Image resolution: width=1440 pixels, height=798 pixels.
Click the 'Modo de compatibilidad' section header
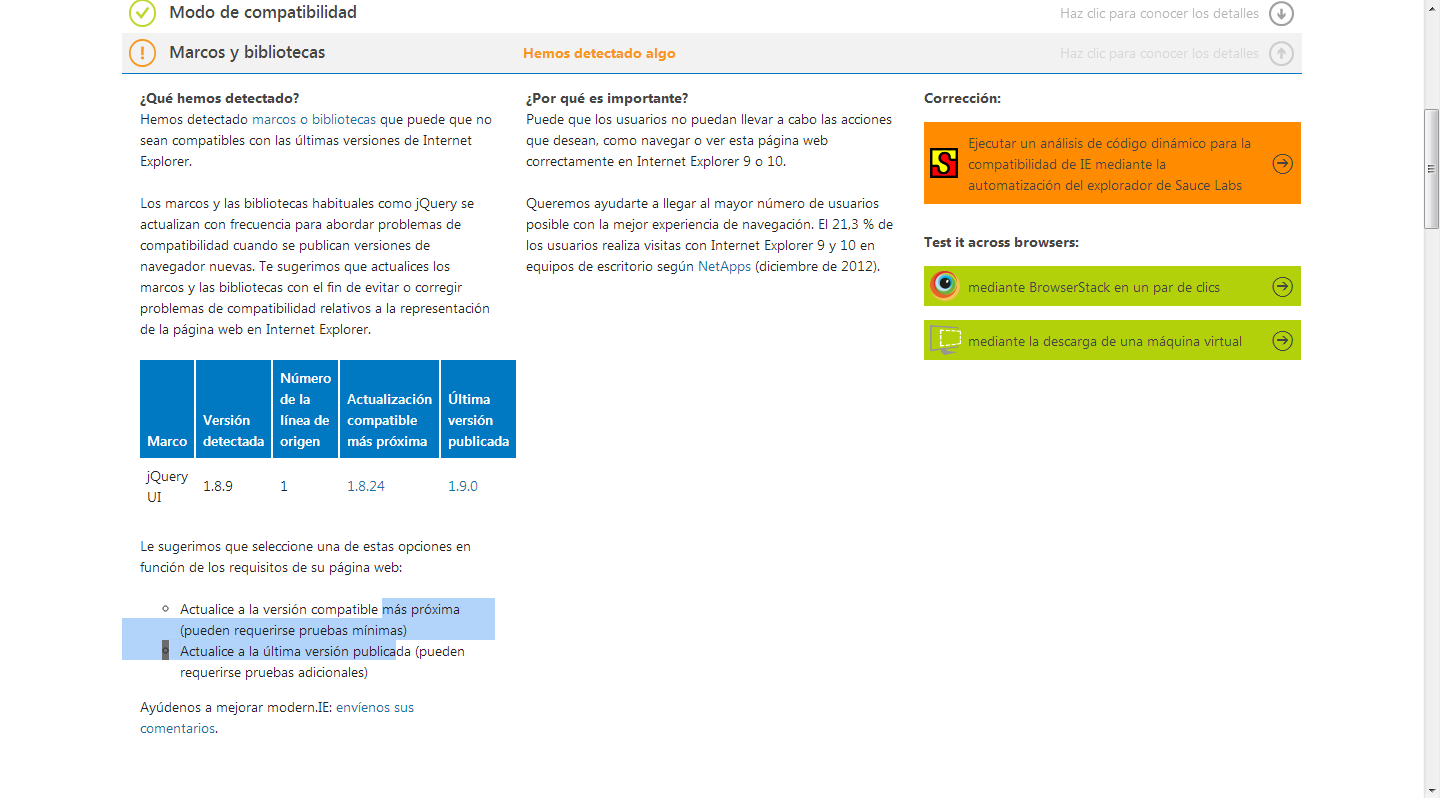[x=263, y=13]
